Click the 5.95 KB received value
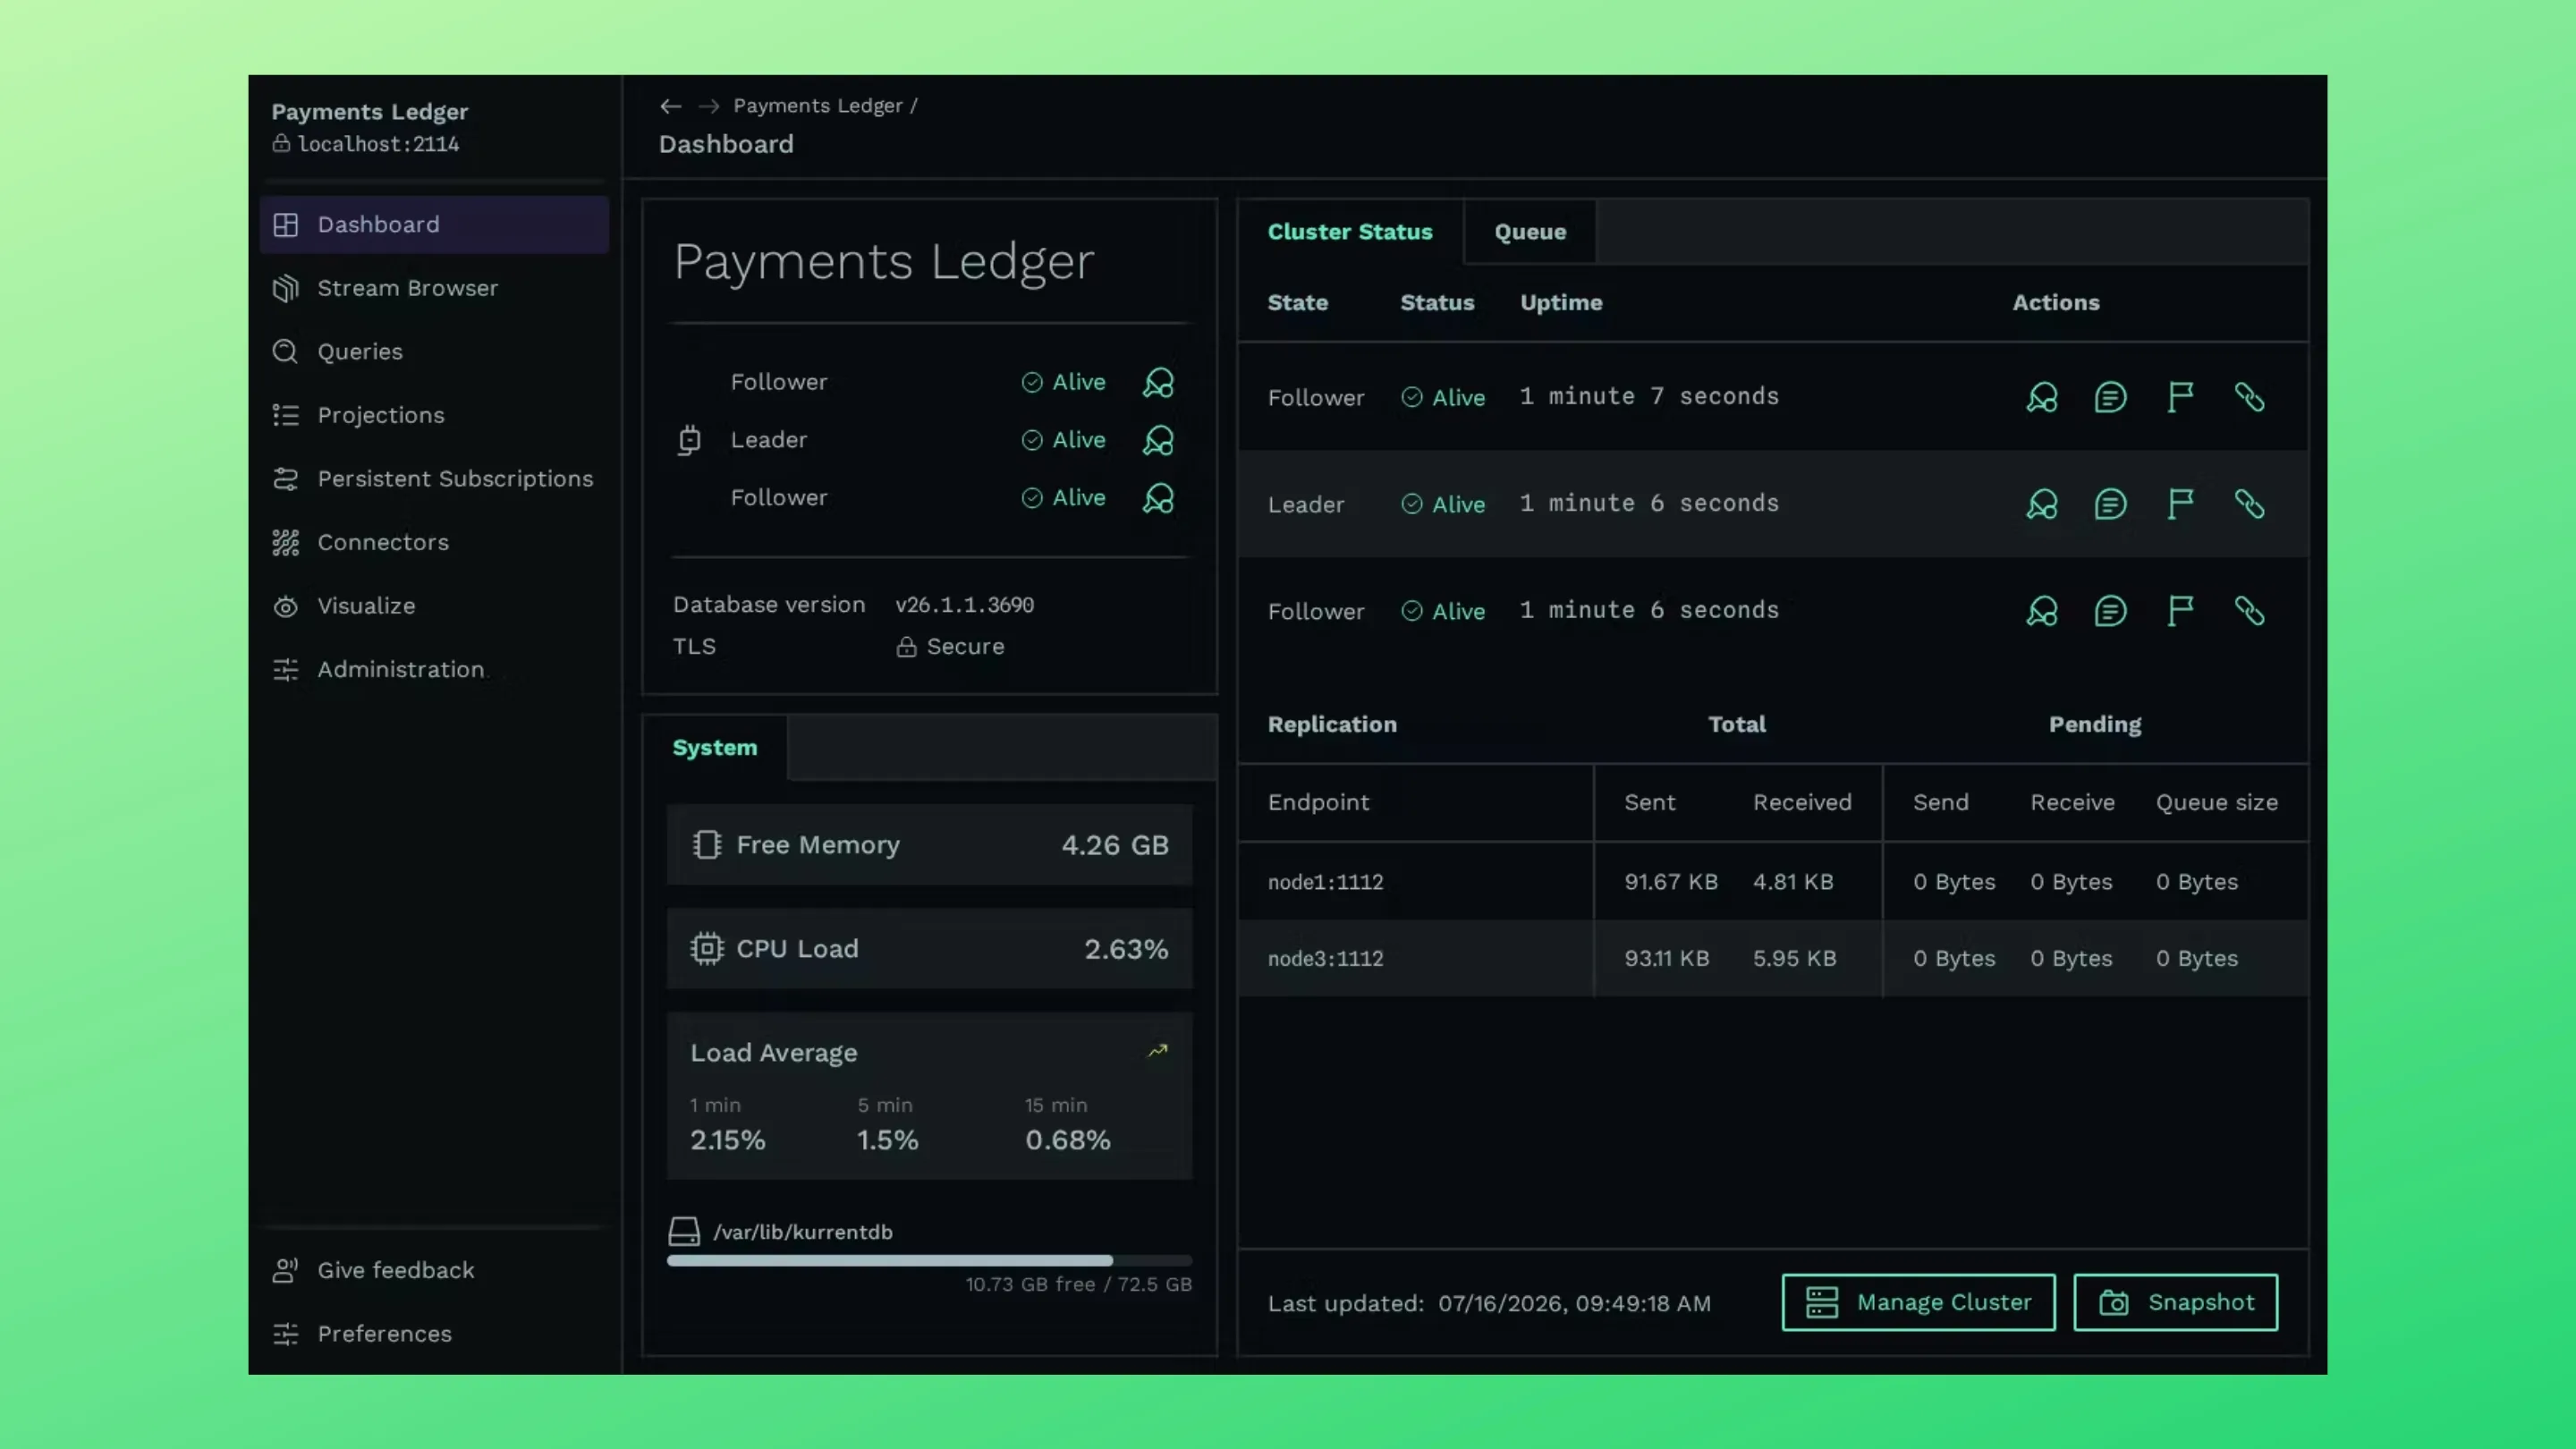 tap(1795, 958)
